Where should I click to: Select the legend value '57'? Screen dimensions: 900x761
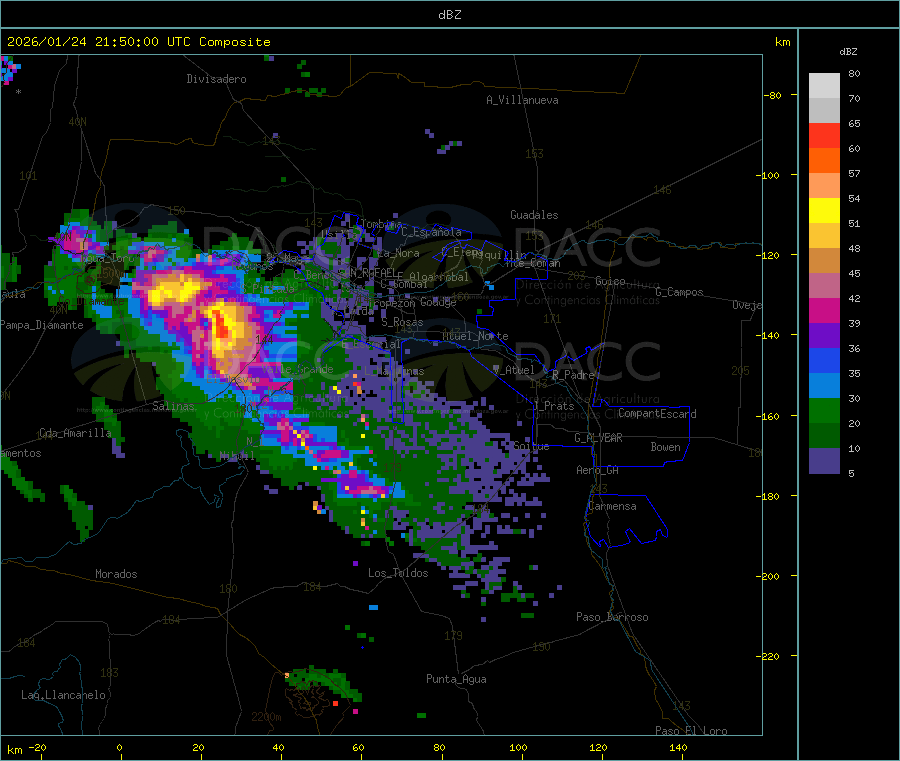click(x=854, y=173)
